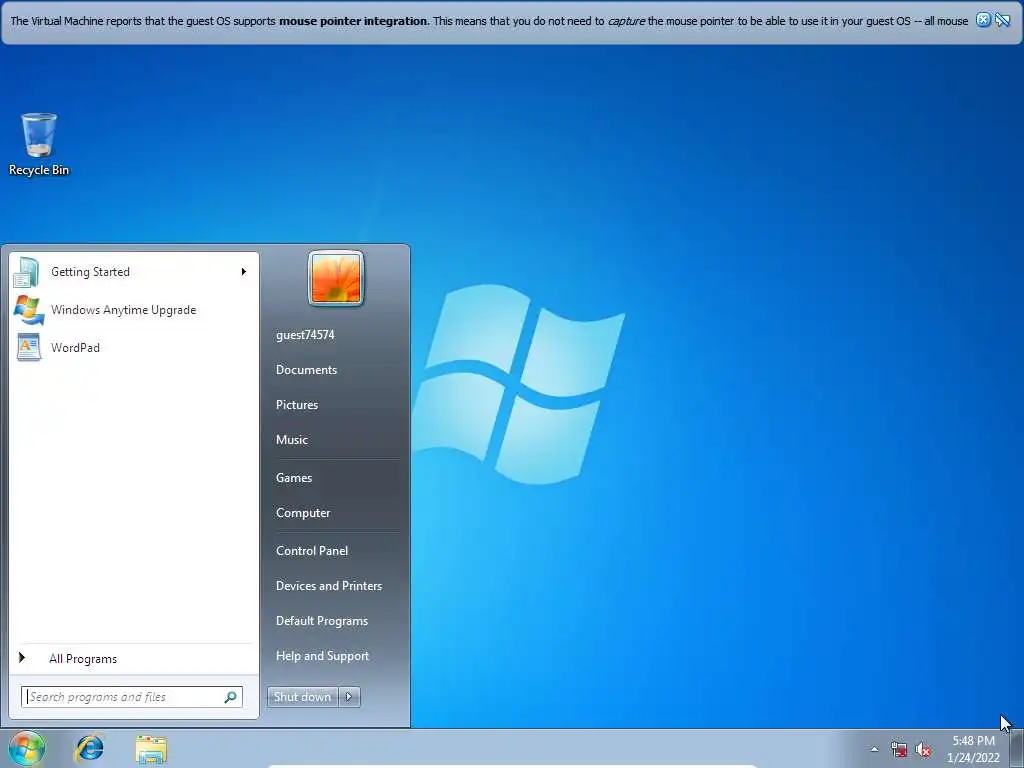The height and width of the screenshot is (768, 1024).
Task: Click the flower user account picture
Action: (x=336, y=279)
